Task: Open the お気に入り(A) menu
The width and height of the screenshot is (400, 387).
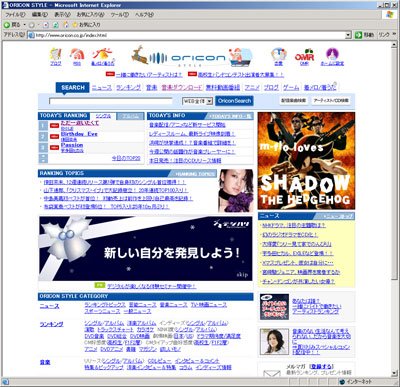Action: [90, 15]
